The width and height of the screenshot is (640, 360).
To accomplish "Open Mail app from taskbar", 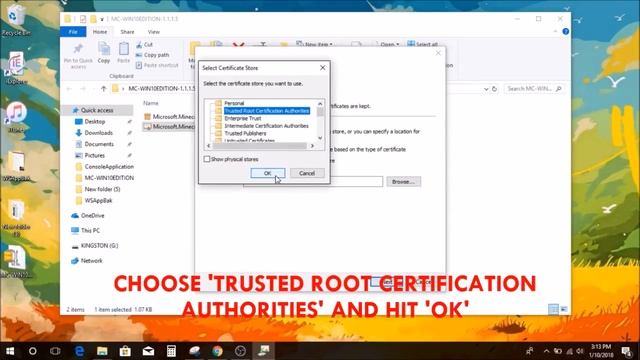I will [x=148, y=351].
